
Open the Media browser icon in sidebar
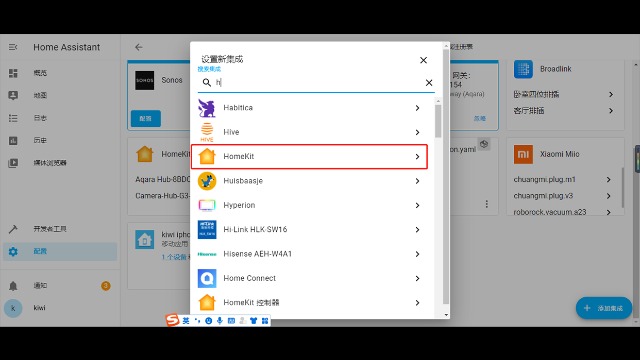click(13, 163)
